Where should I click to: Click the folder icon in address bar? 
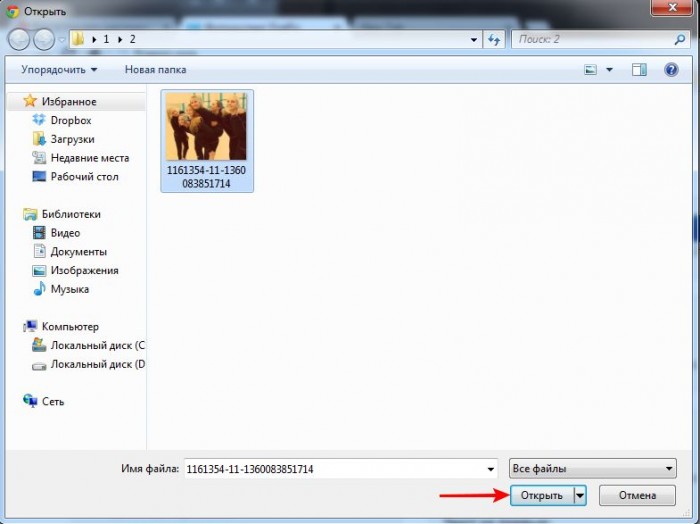pyautogui.click(x=78, y=39)
